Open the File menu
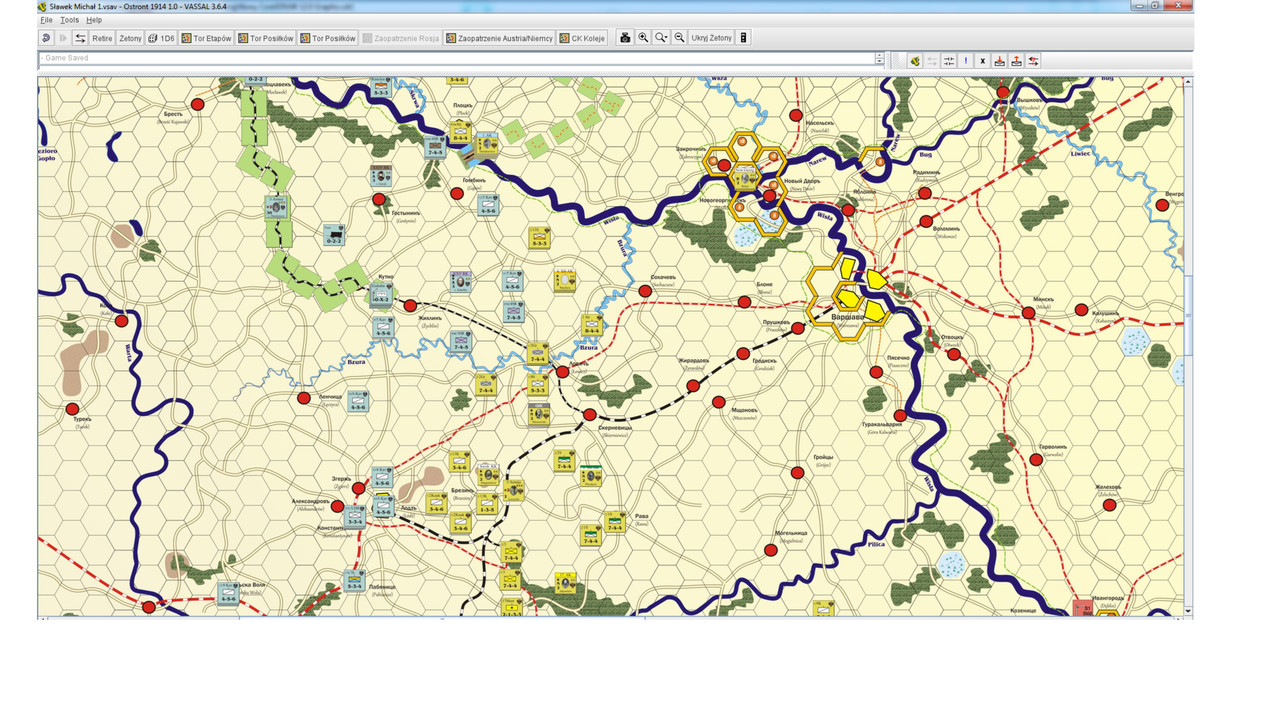 (x=46, y=20)
